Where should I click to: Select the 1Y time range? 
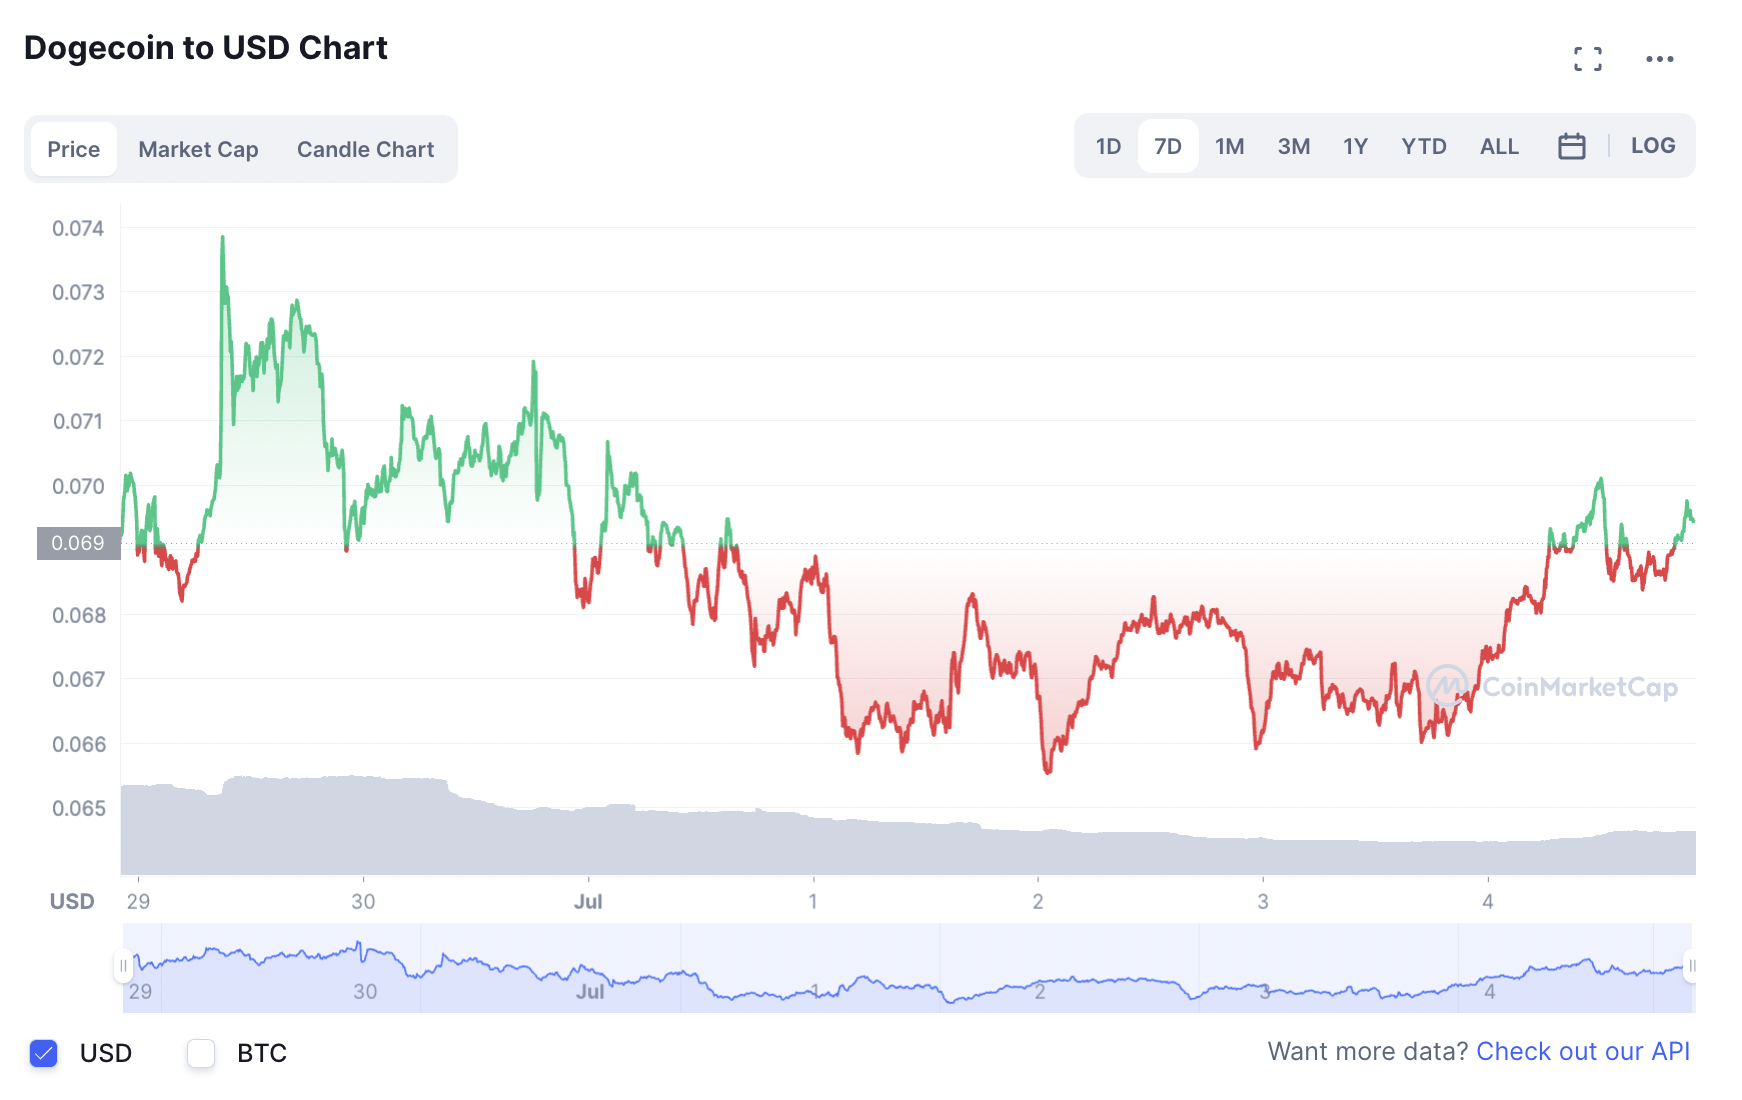[1355, 147]
